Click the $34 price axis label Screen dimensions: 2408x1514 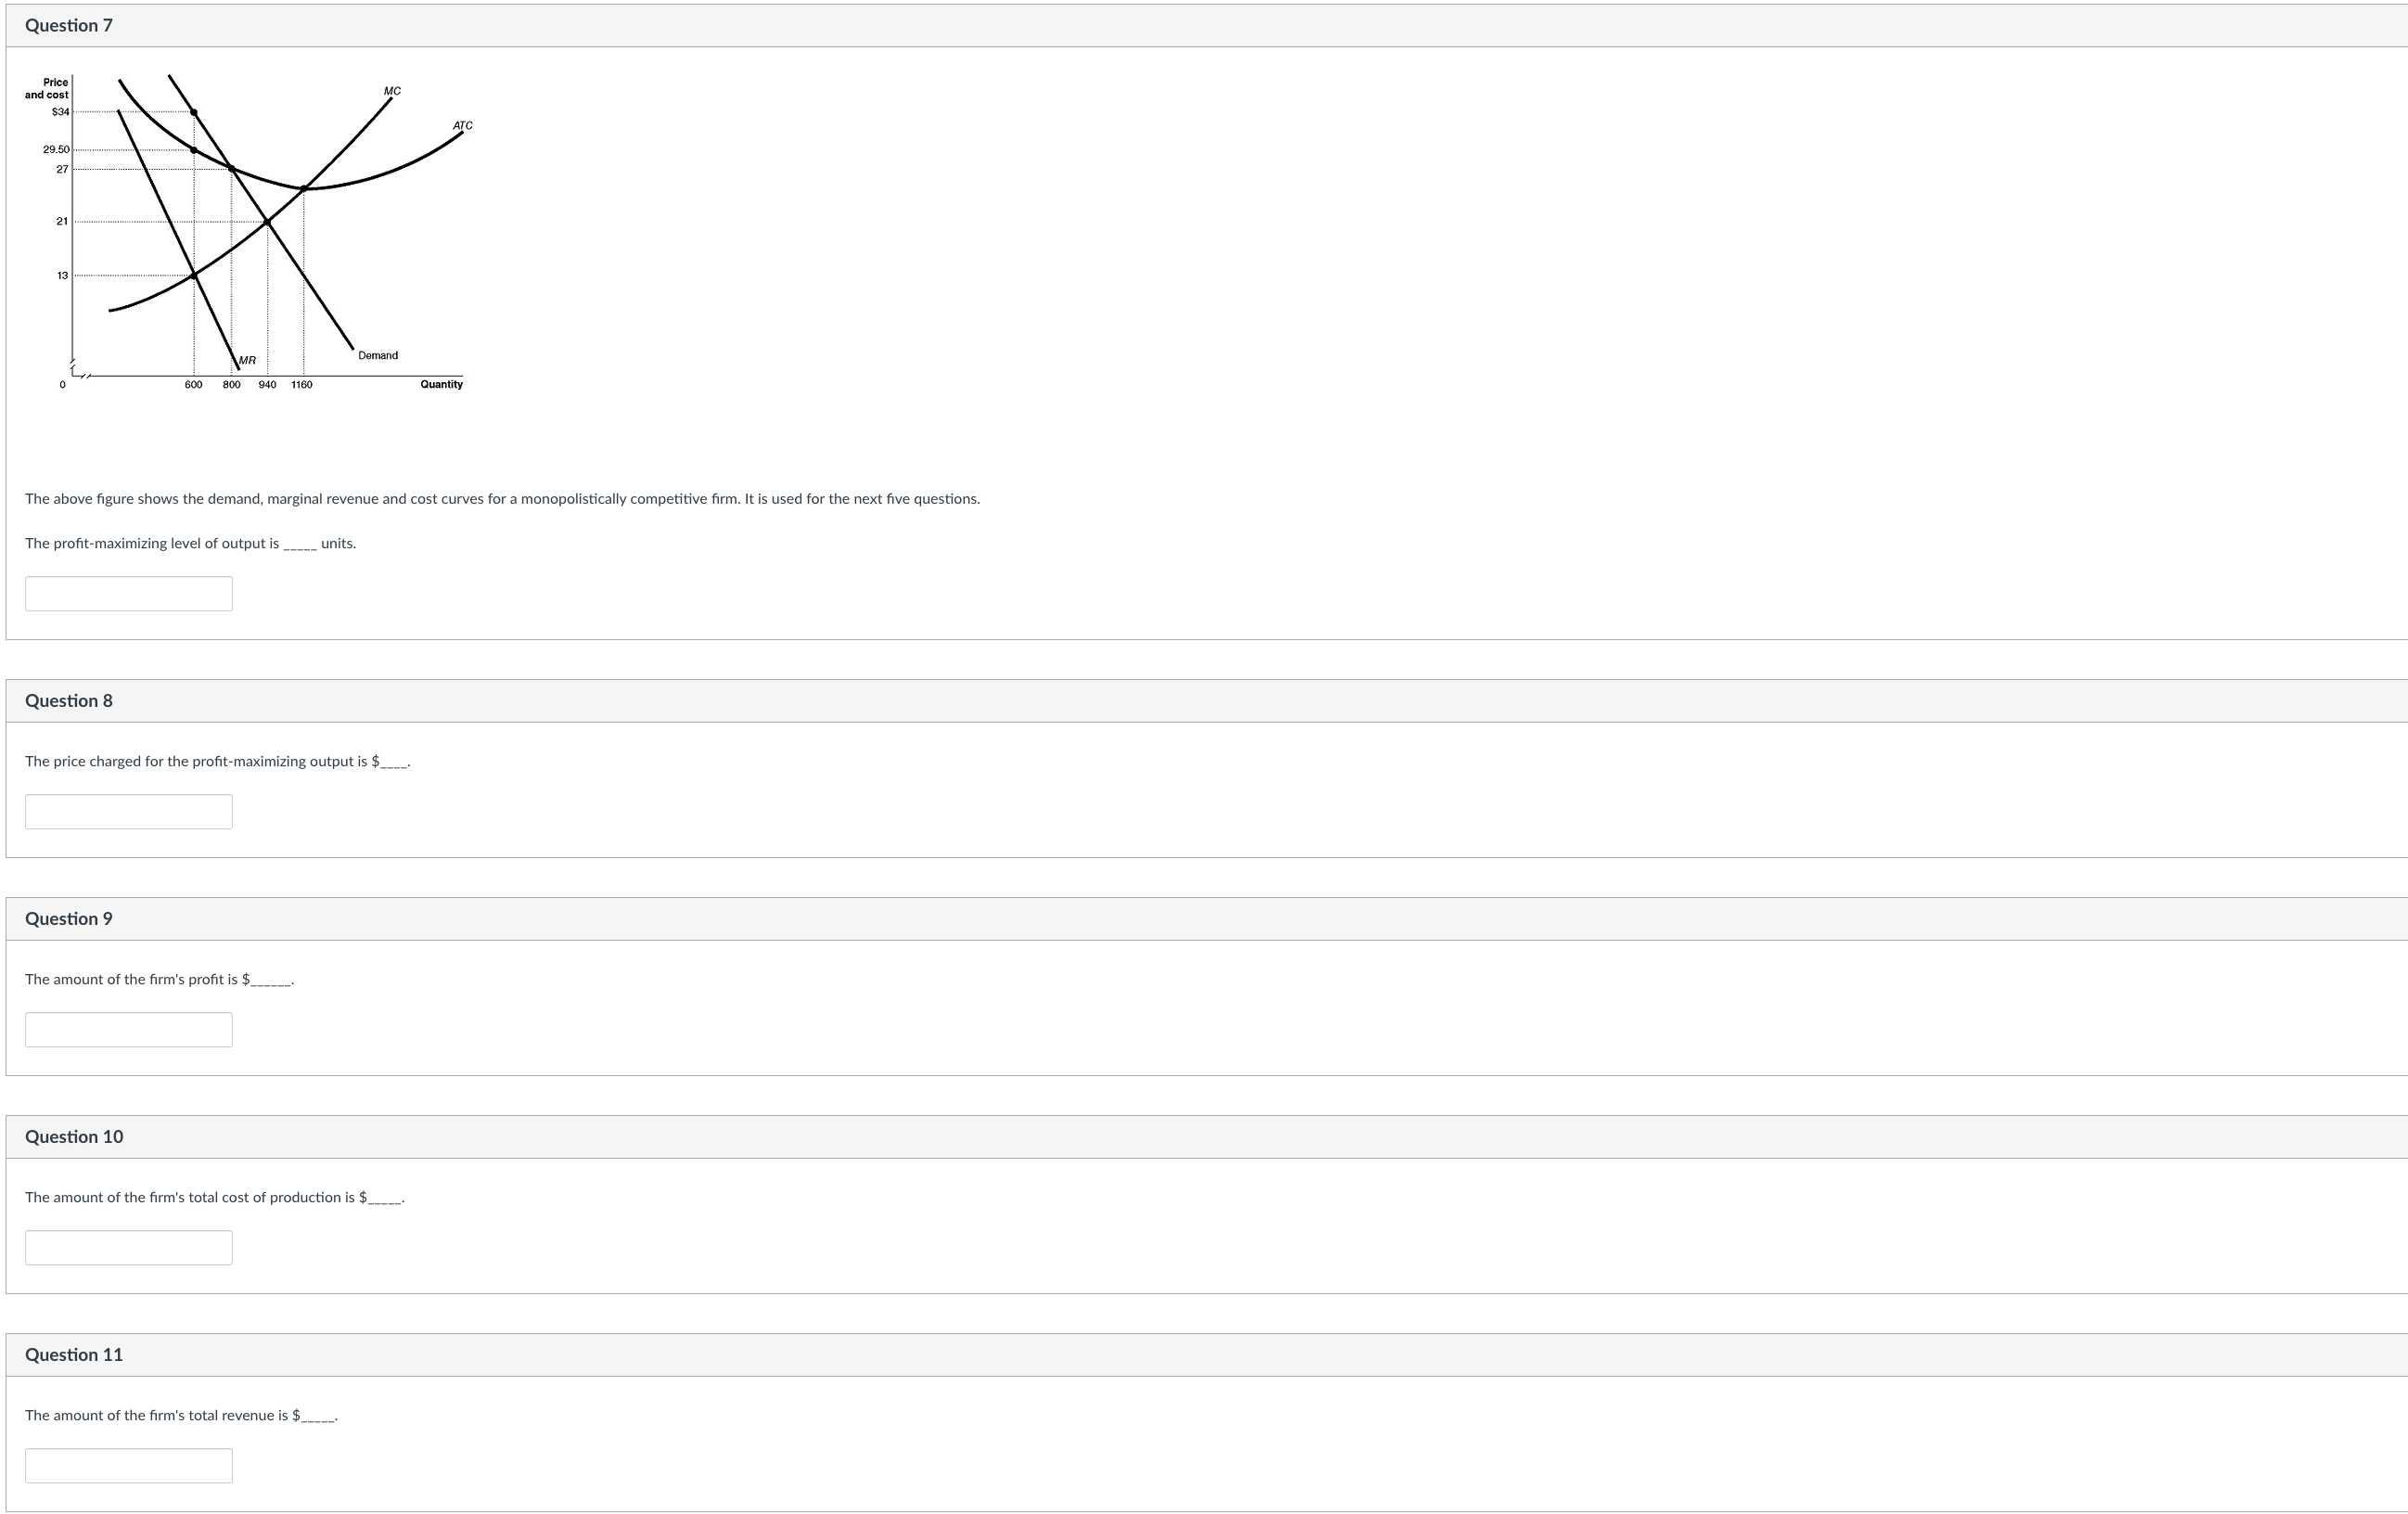coord(61,112)
